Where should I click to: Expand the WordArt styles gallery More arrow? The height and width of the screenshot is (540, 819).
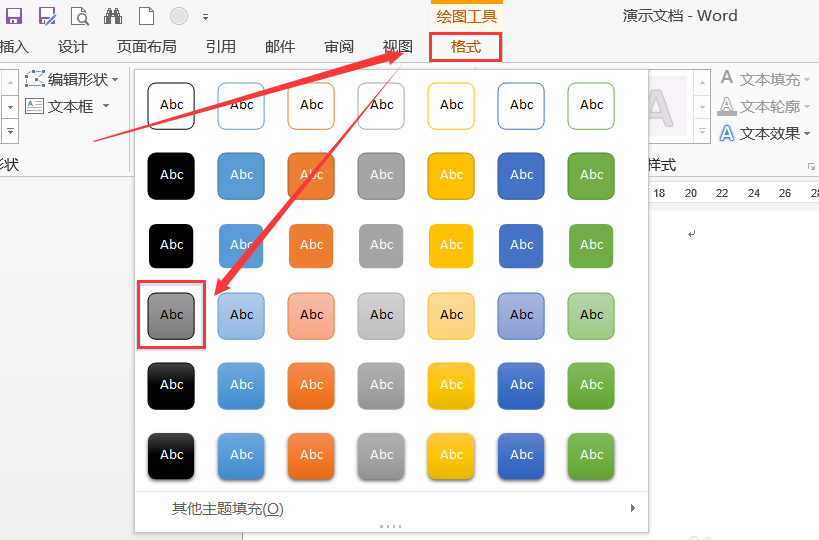pyautogui.click(x=702, y=131)
